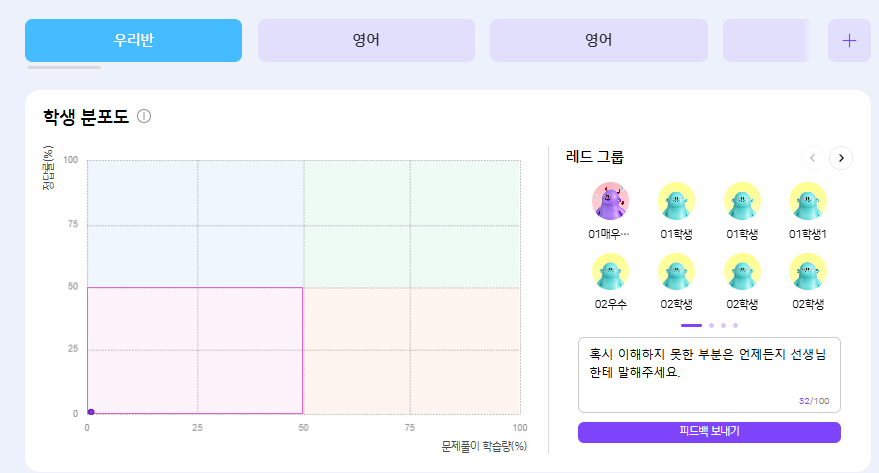Click the purple data point at chart origin
879x473 pixels.
(91, 411)
